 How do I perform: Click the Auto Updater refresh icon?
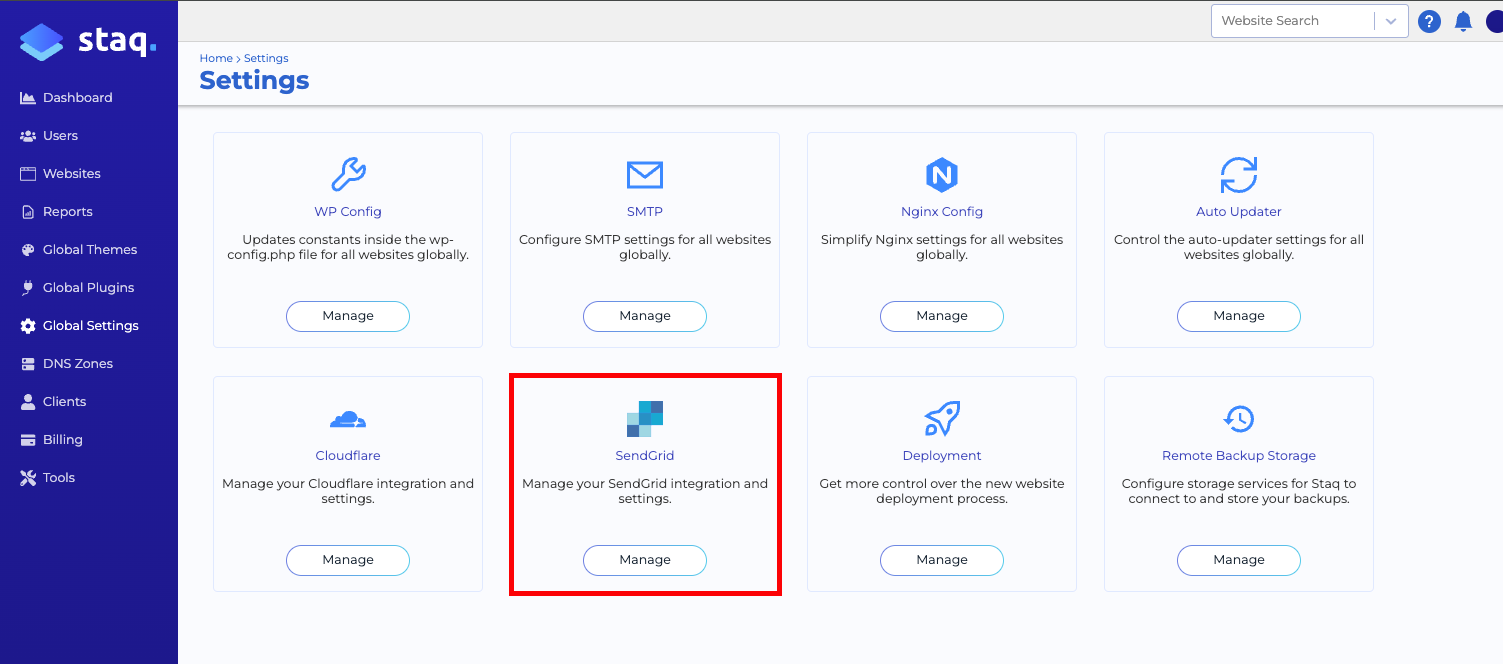(1238, 174)
